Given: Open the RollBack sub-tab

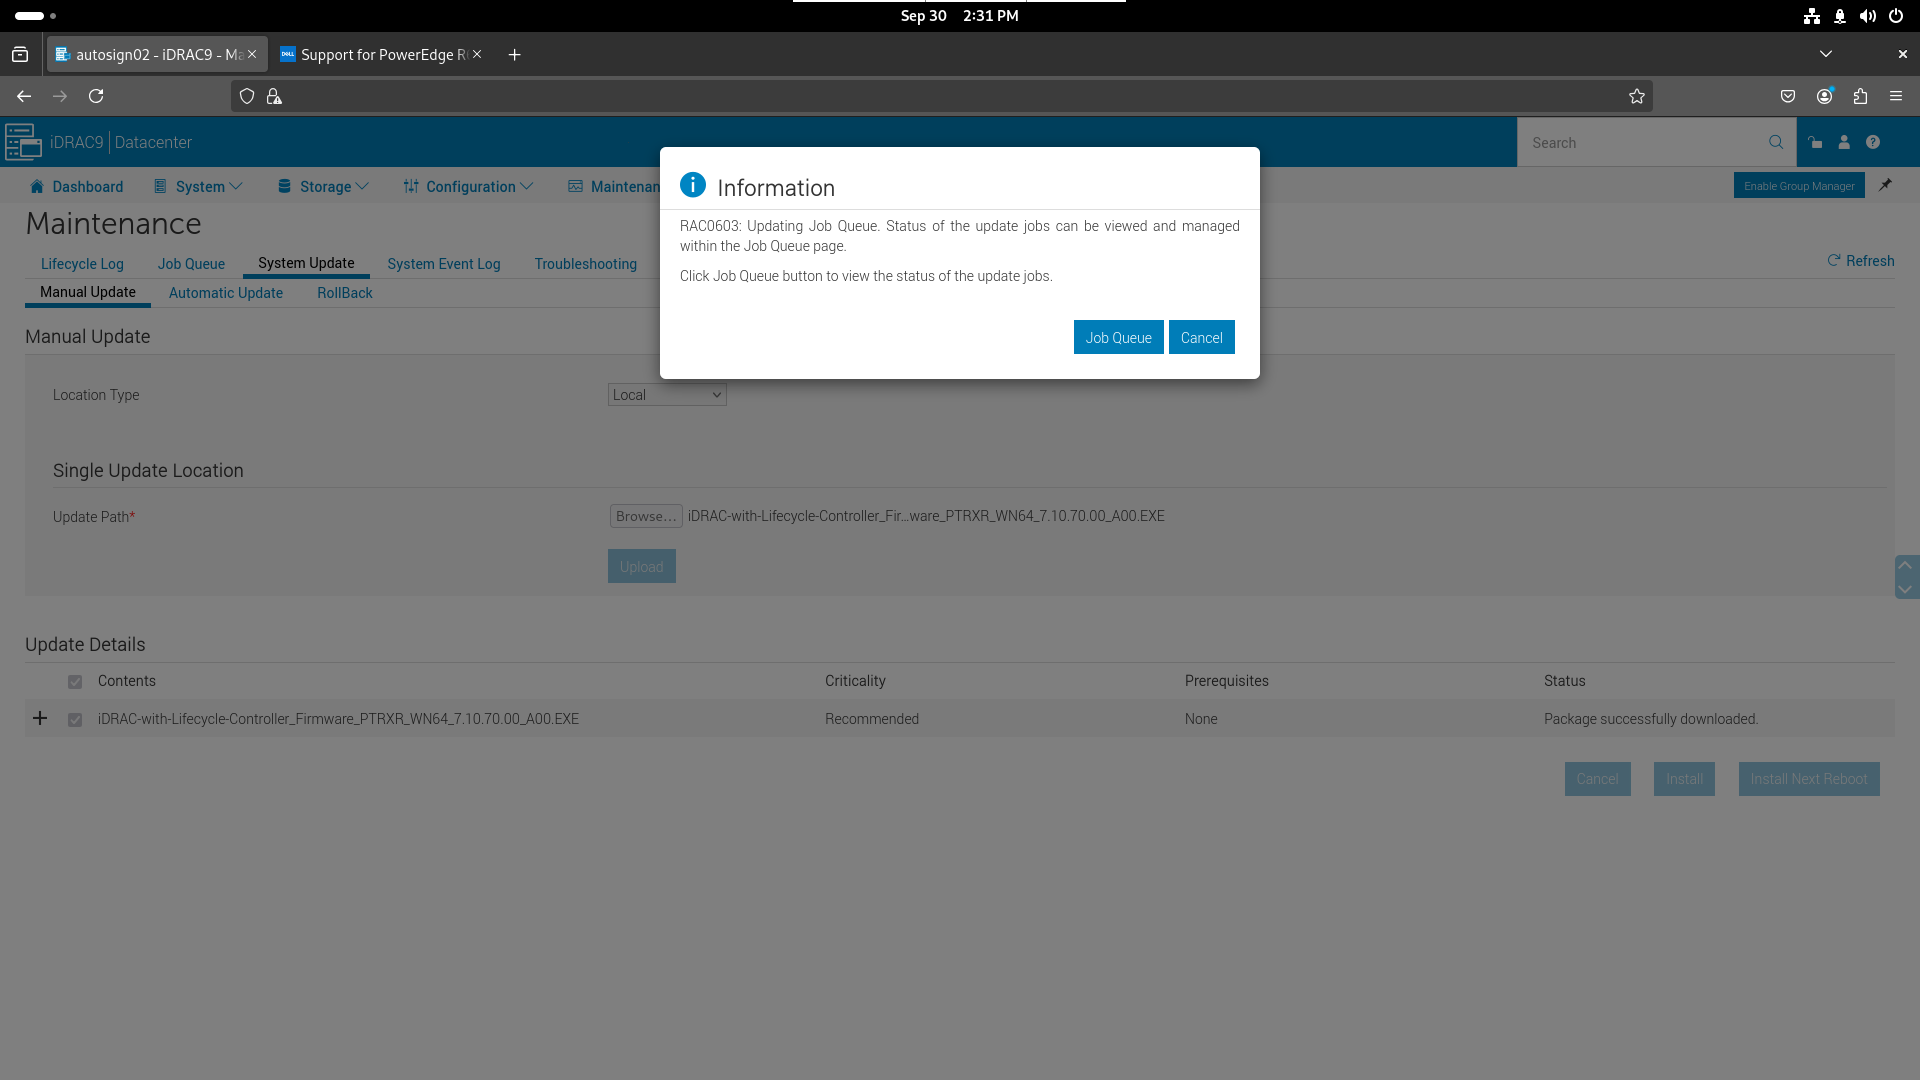Looking at the screenshot, I should coord(345,293).
